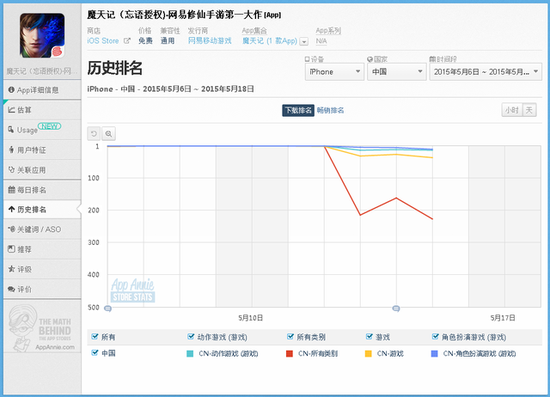Click the teal CN-动作游戏 legend swatch
Image resolution: width=550 pixels, height=397 pixels.
point(190,354)
